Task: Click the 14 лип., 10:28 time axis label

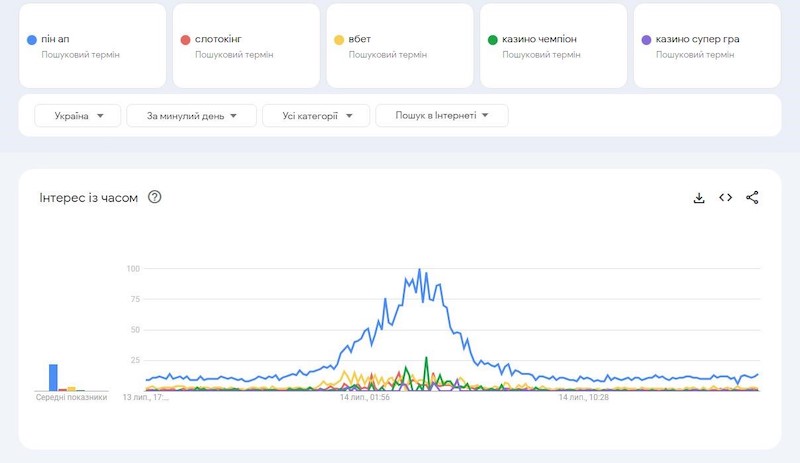Action: 584,397
